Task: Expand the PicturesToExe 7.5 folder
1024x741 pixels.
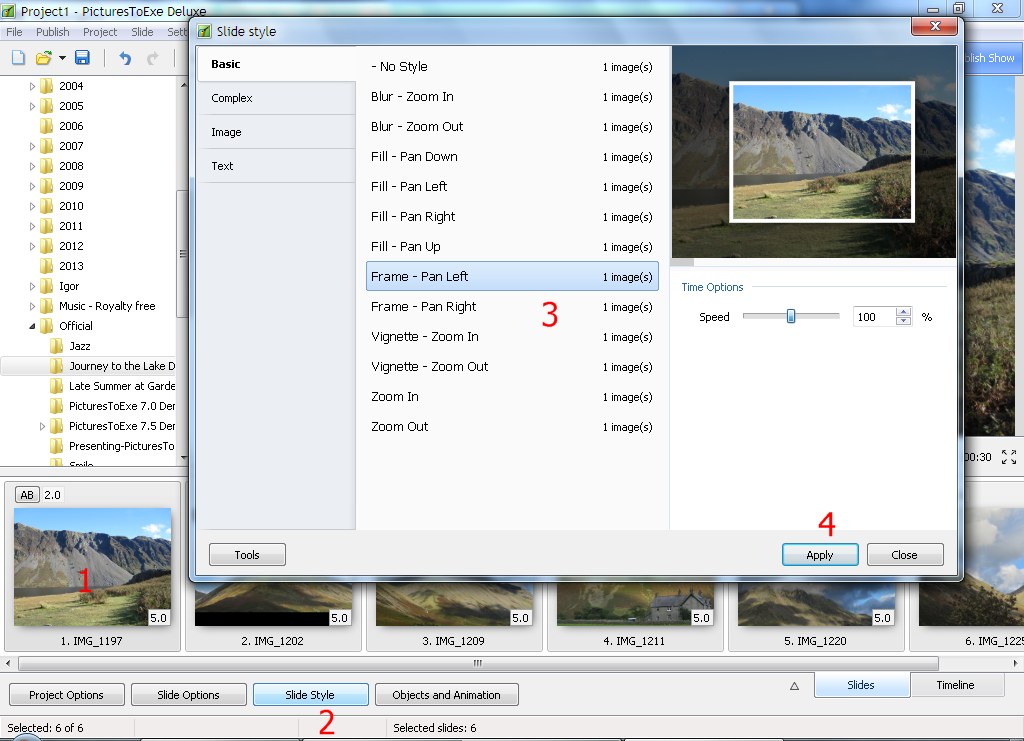Action: click(x=42, y=426)
